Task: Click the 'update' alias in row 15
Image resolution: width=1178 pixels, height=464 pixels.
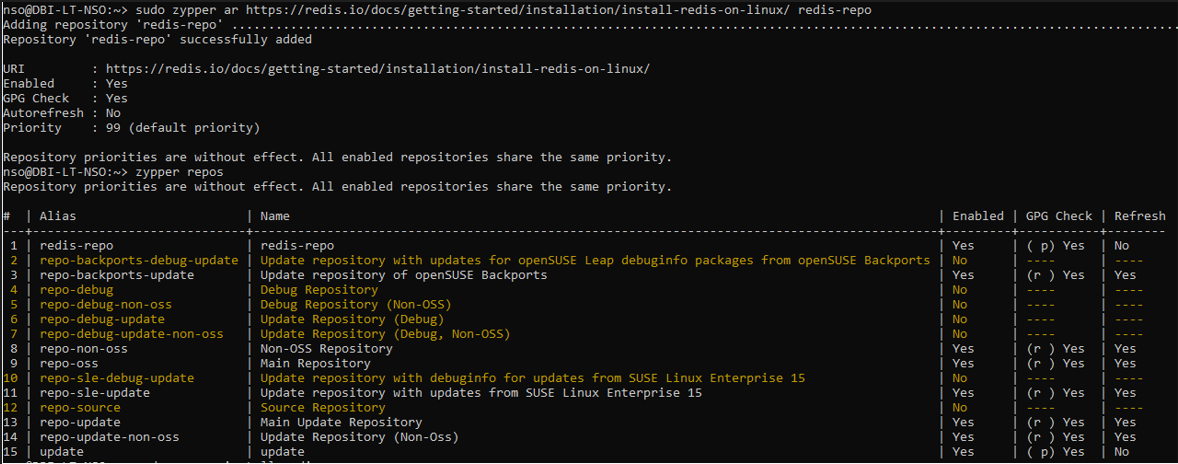Action: [x=62, y=452]
